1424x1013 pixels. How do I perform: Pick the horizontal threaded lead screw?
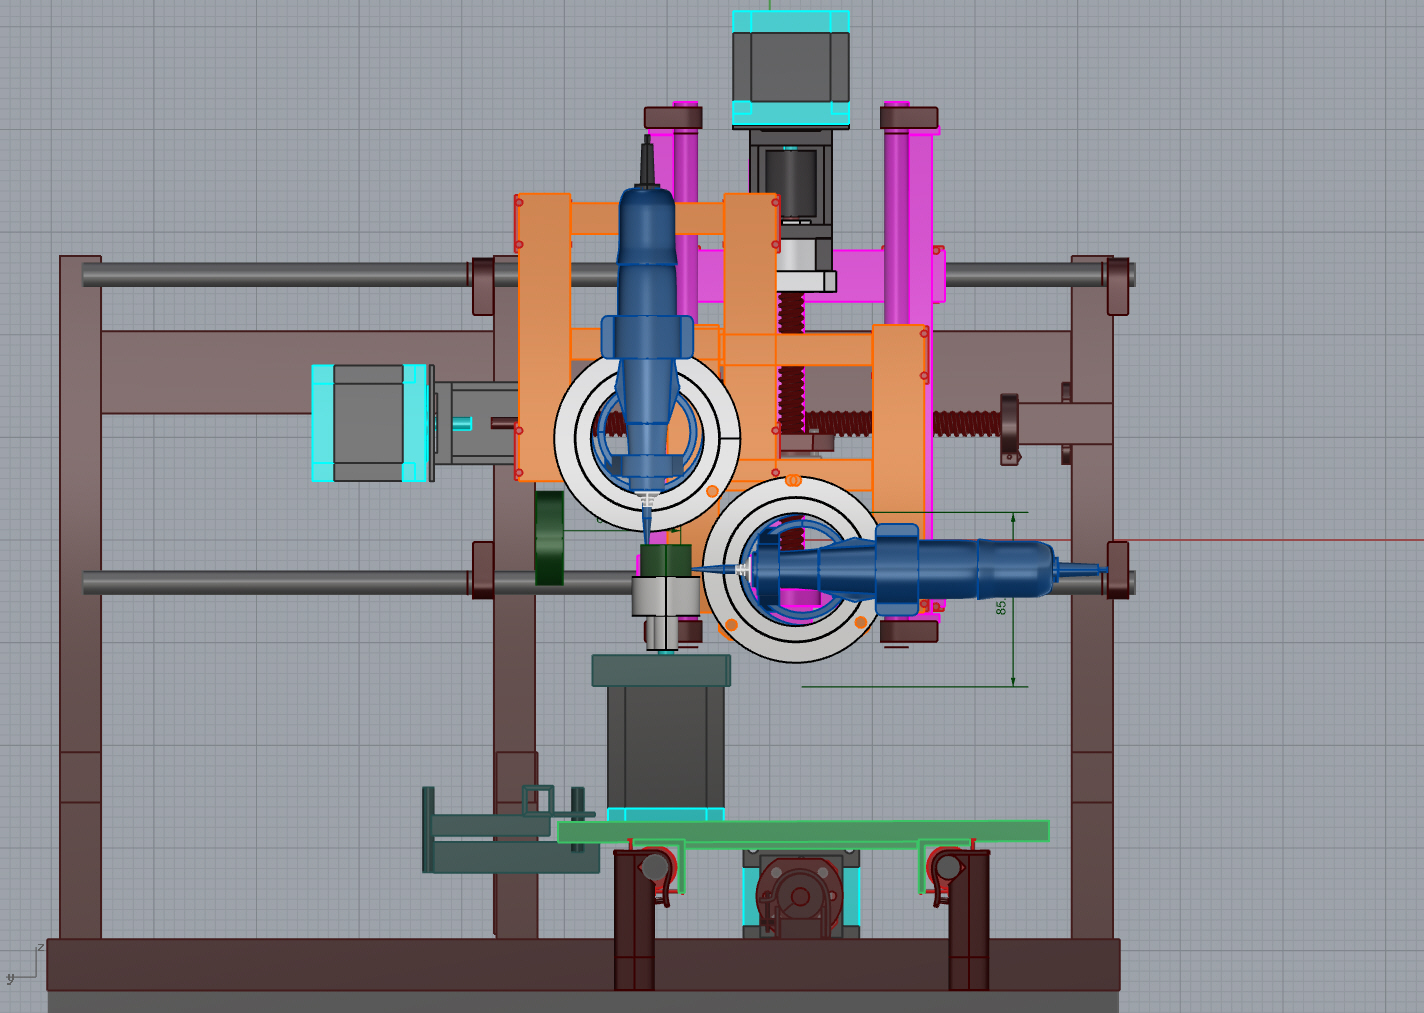click(x=965, y=424)
